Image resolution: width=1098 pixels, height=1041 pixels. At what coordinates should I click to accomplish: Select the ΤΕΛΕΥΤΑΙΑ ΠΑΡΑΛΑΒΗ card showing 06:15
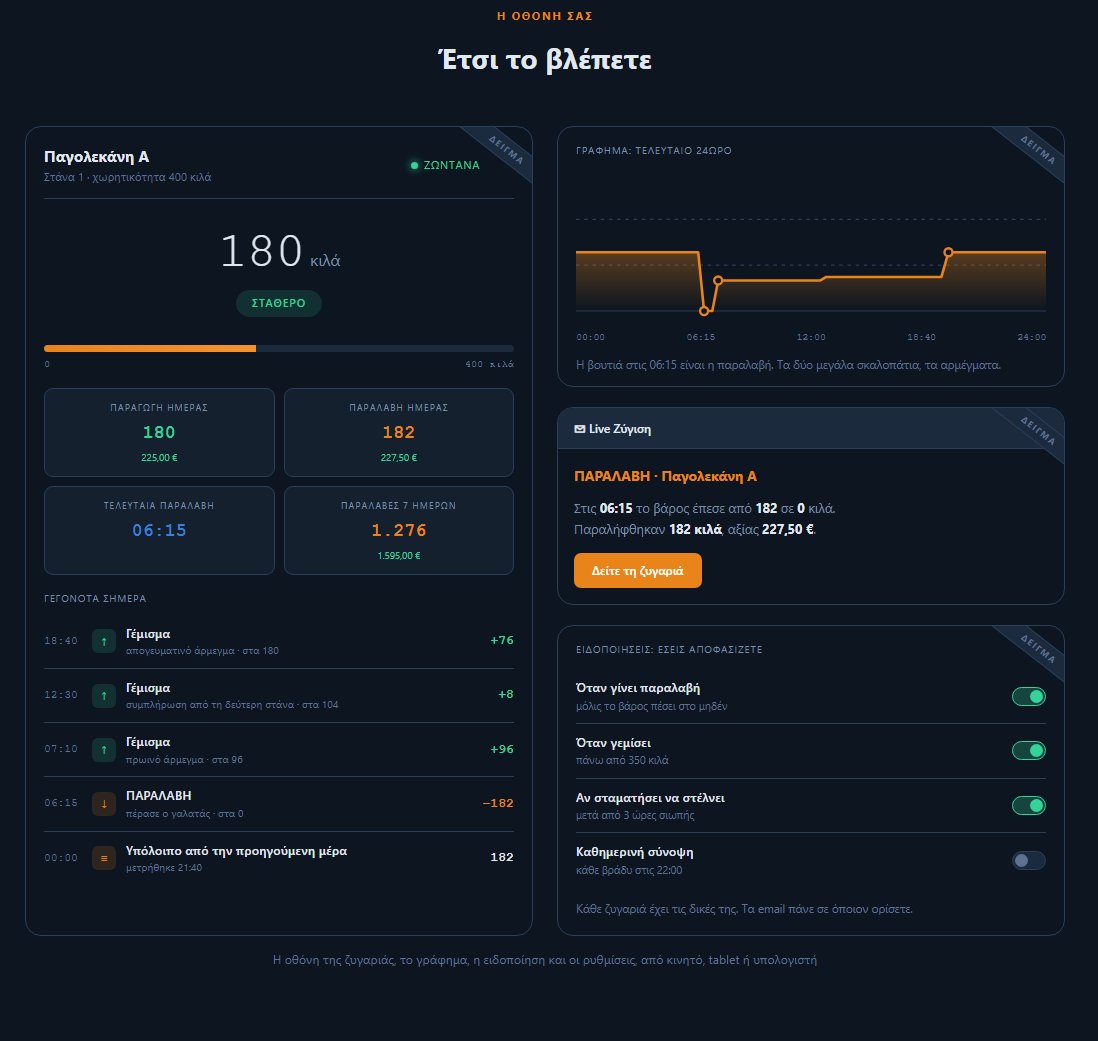pyautogui.click(x=159, y=531)
